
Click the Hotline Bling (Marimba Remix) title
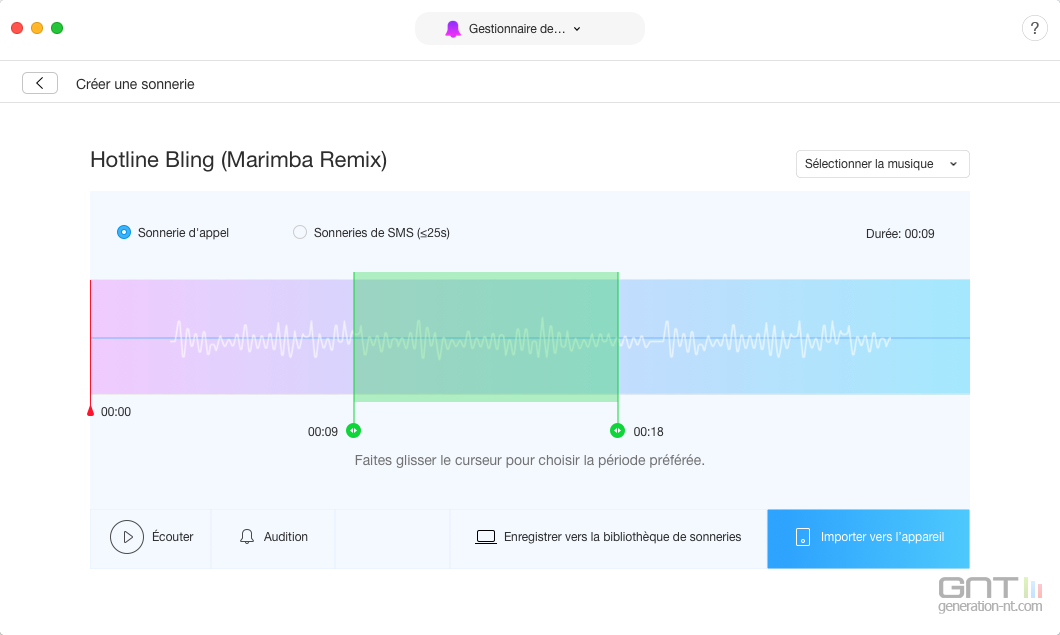click(x=239, y=160)
